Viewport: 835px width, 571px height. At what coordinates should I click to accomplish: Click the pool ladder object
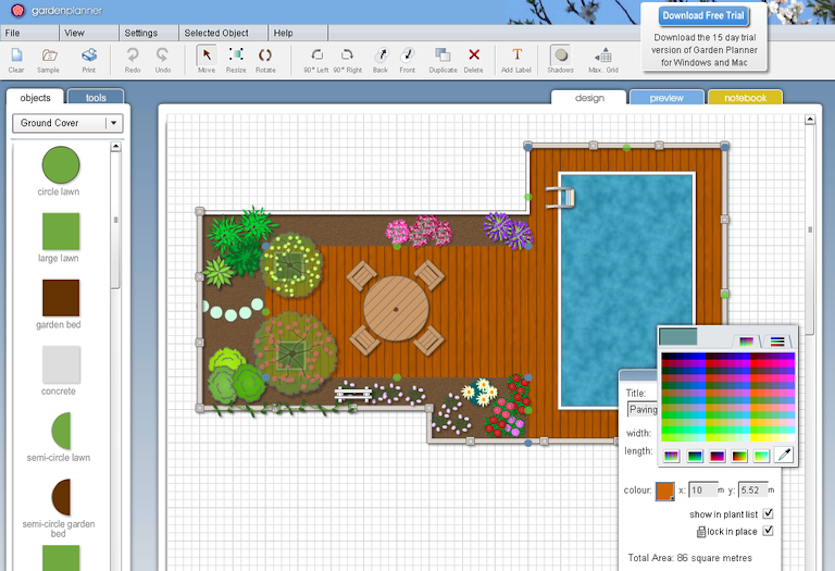[561, 197]
